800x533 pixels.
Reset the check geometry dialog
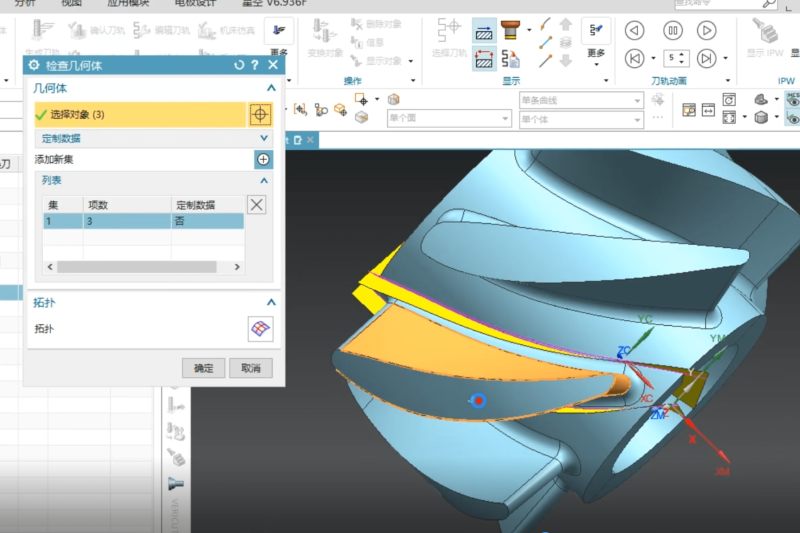tap(239, 65)
